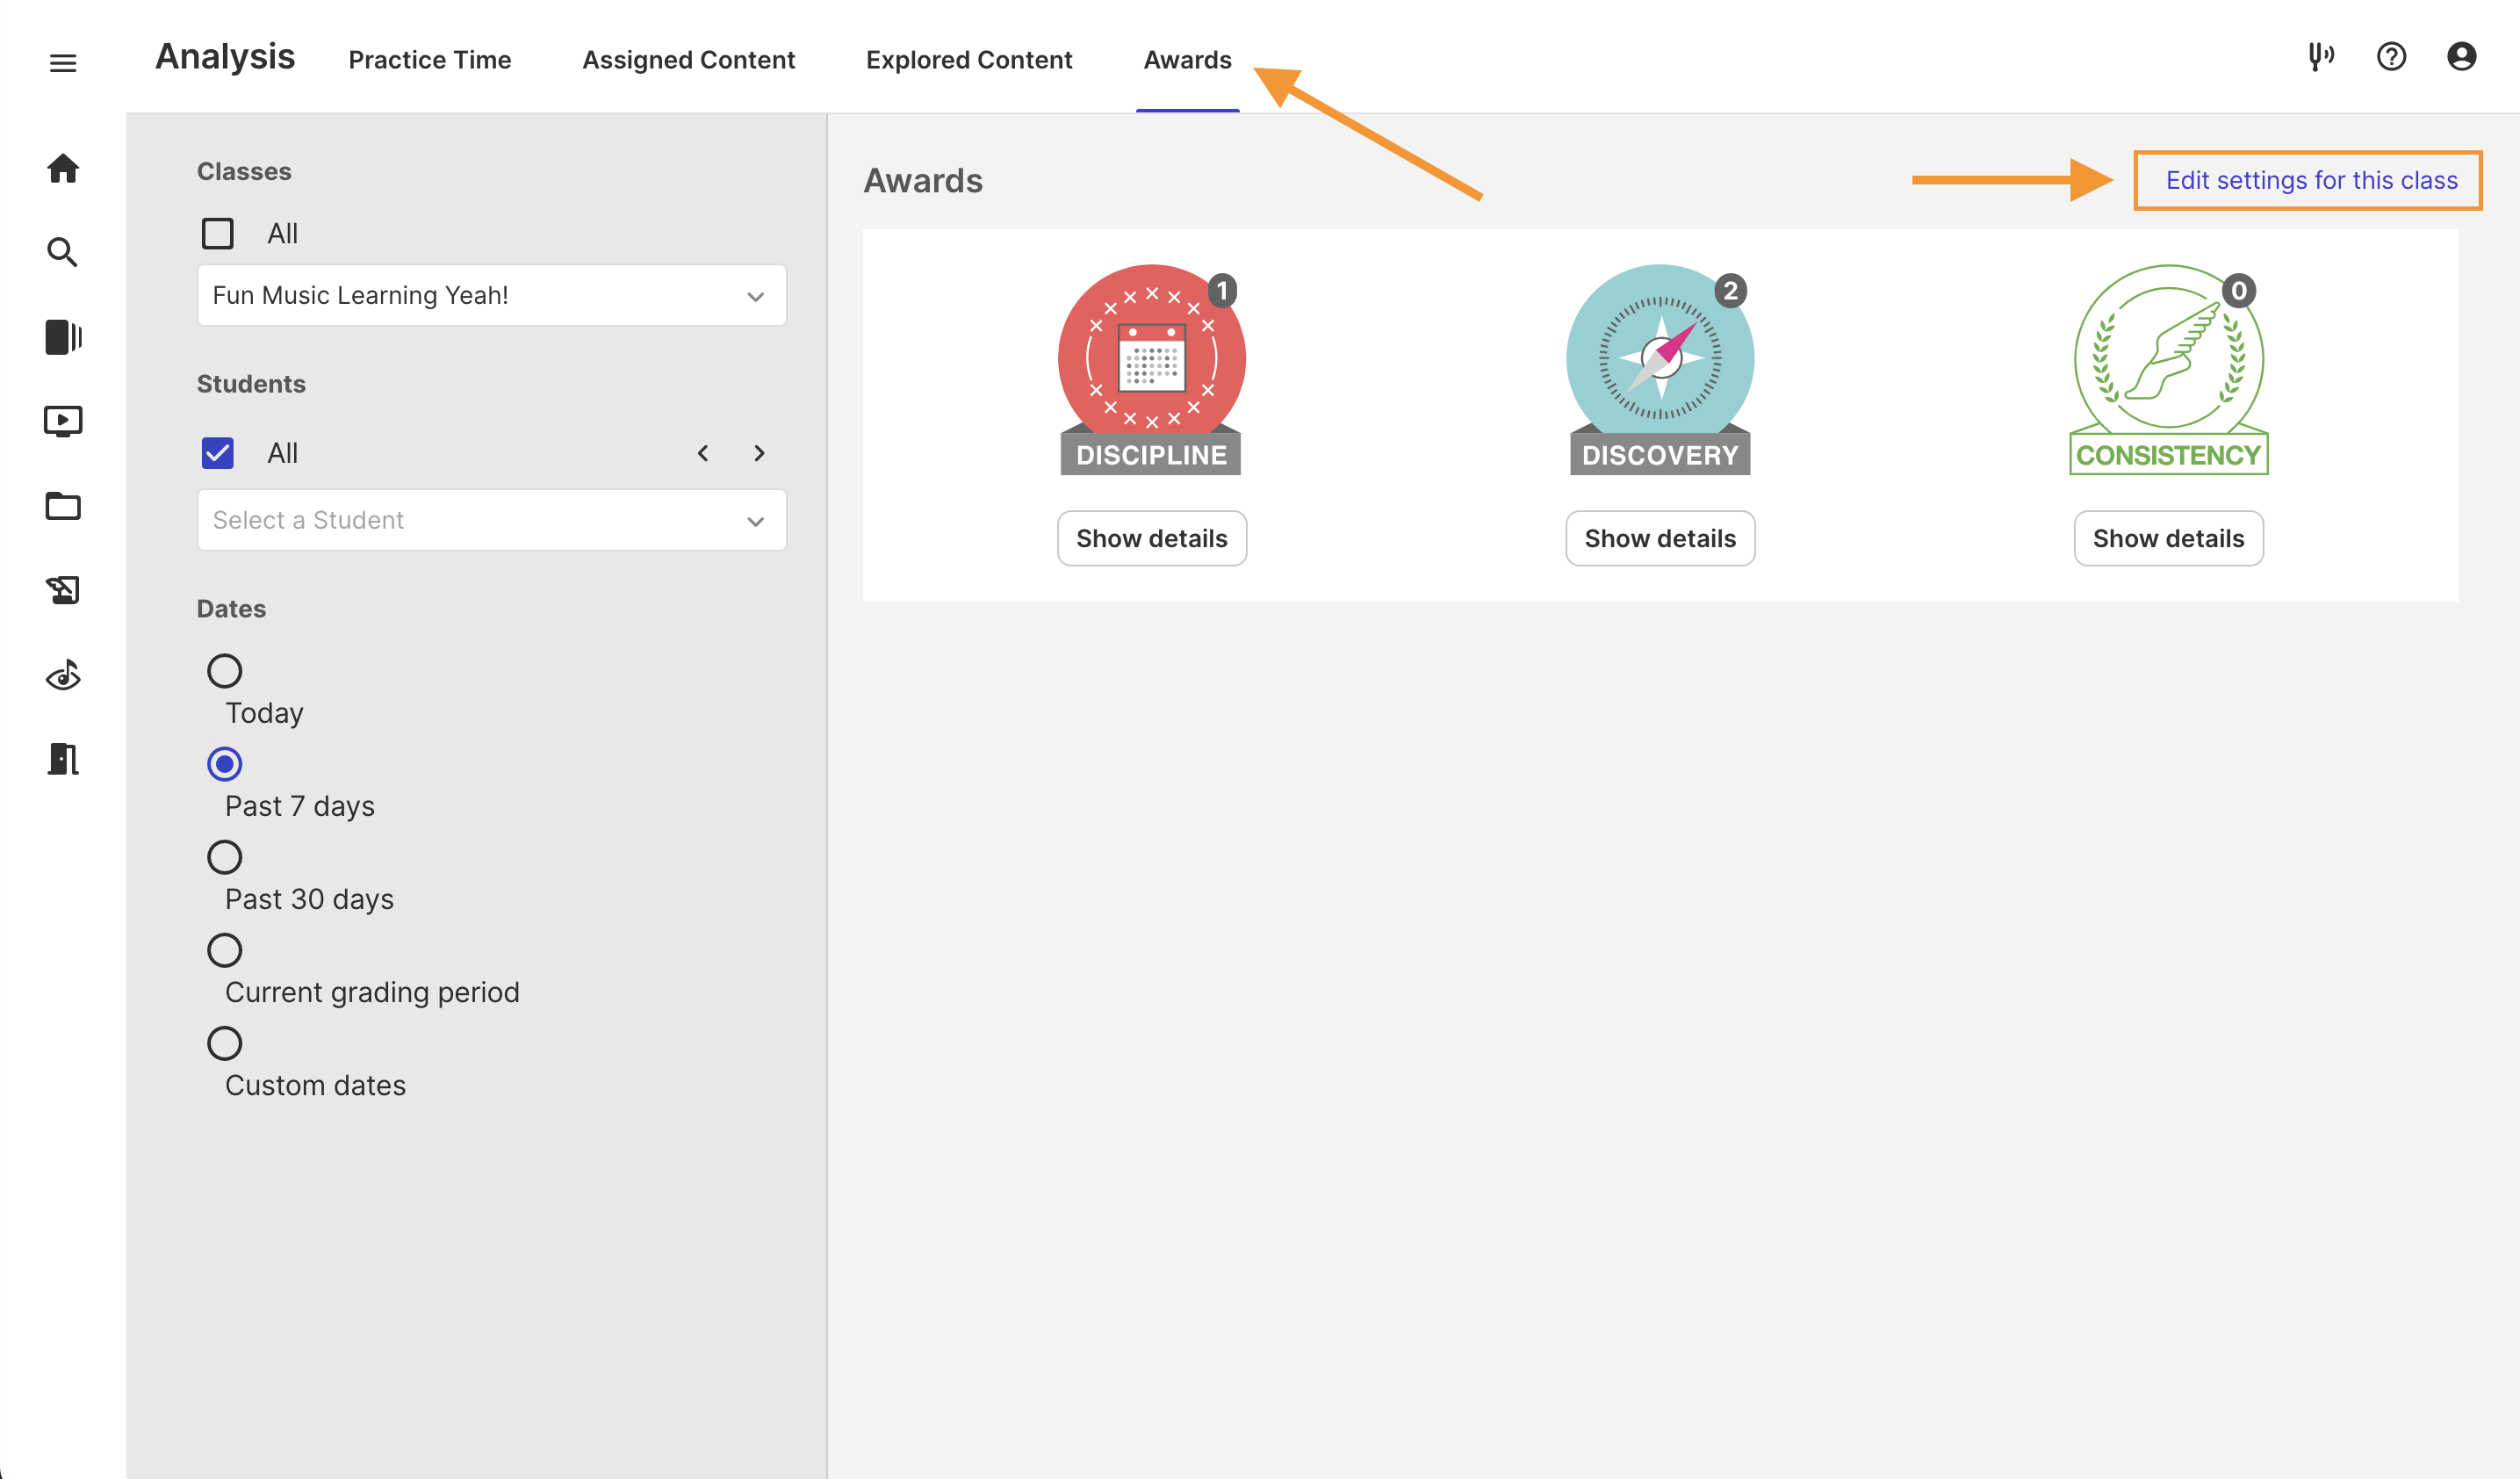Open the Fun Music Learning Yeah! class dropdown
Screen dimensions: 2520x1479
click(x=491, y=295)
